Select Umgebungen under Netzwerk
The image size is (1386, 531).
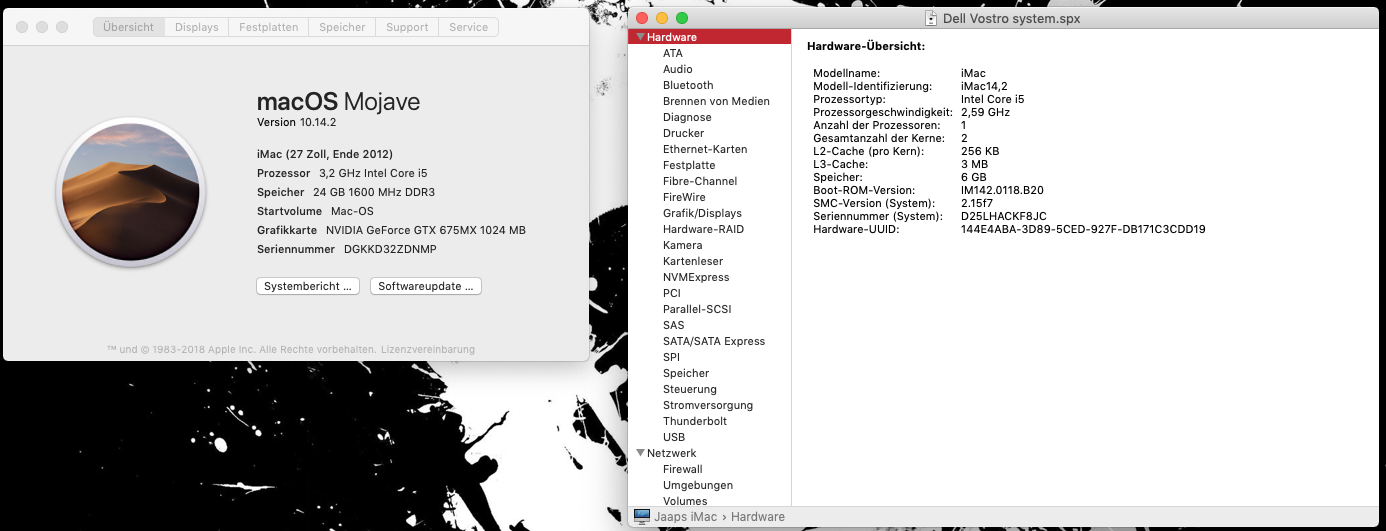pos(710,485)
